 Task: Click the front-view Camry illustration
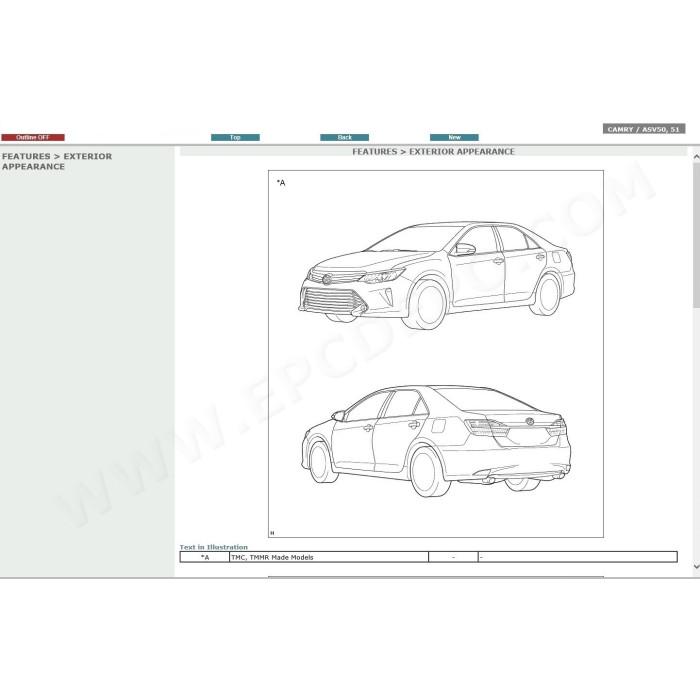[436, 275]
